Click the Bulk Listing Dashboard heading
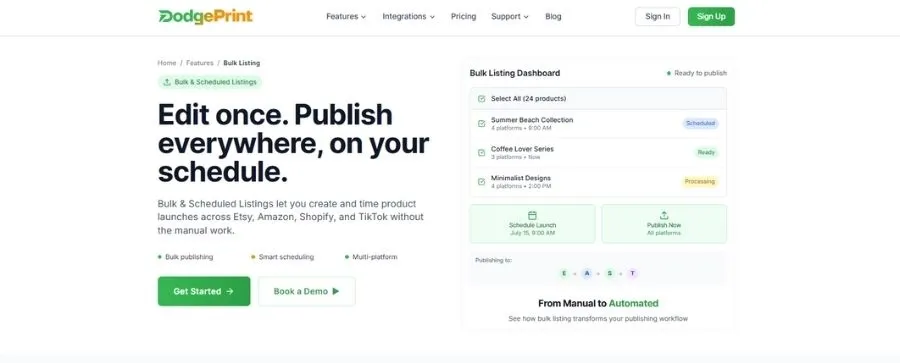The image size is (900, 363). [x=515, y=73]
